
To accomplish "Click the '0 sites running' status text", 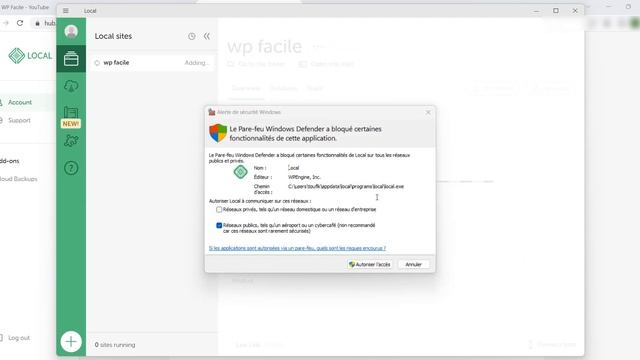I will pos(115,345).
